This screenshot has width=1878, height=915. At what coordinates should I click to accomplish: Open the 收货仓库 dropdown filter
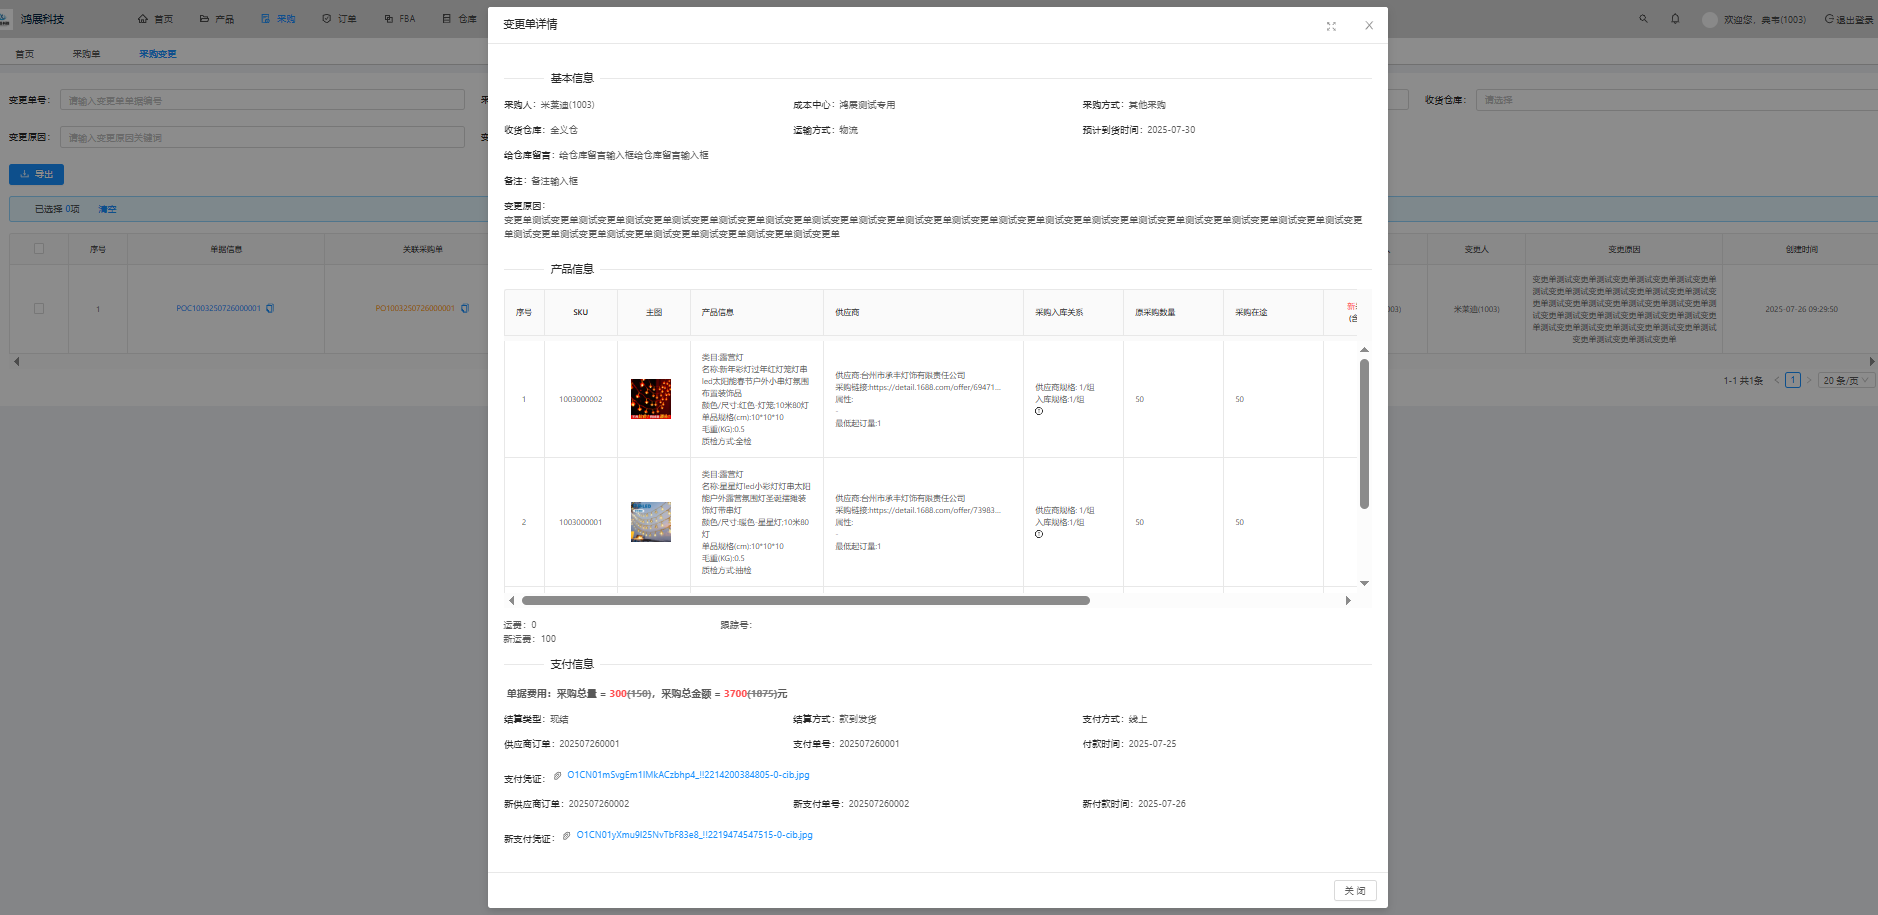(1675, 100)
